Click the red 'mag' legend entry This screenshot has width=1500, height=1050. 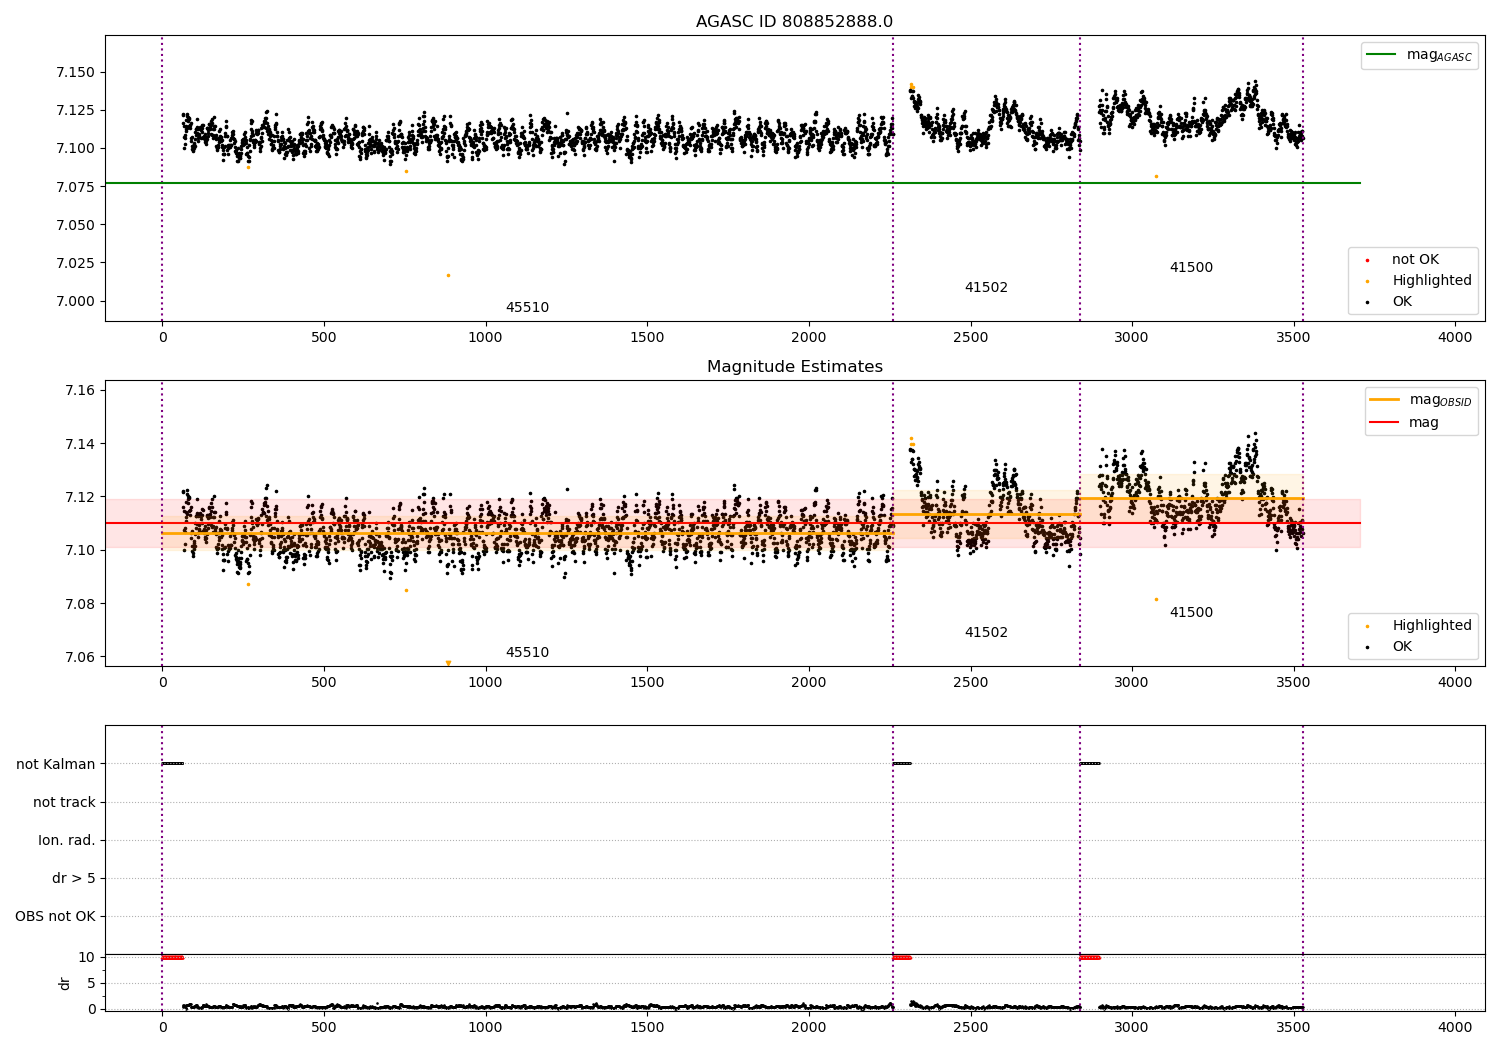click(x=1423, y=423)
